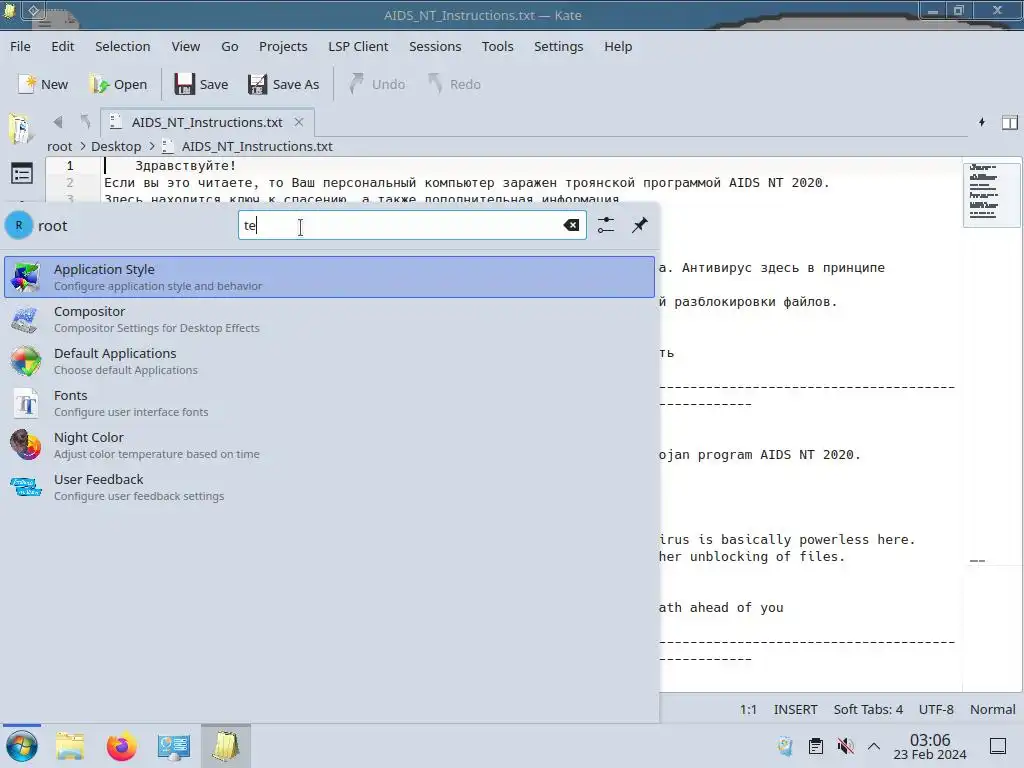Open the Compositor search result

point(329,319)
